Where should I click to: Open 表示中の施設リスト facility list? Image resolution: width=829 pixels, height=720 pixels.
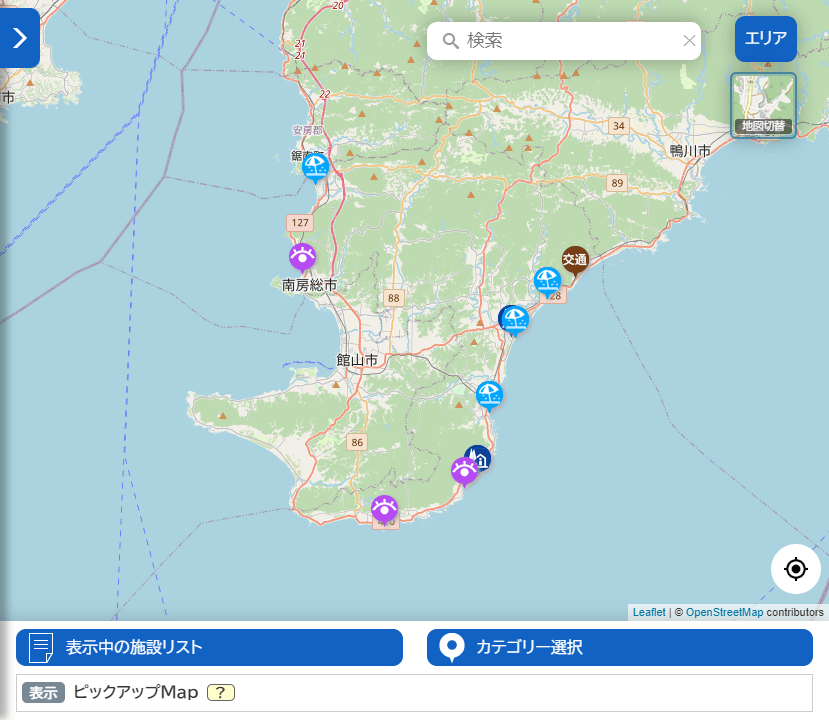point(209,648)
